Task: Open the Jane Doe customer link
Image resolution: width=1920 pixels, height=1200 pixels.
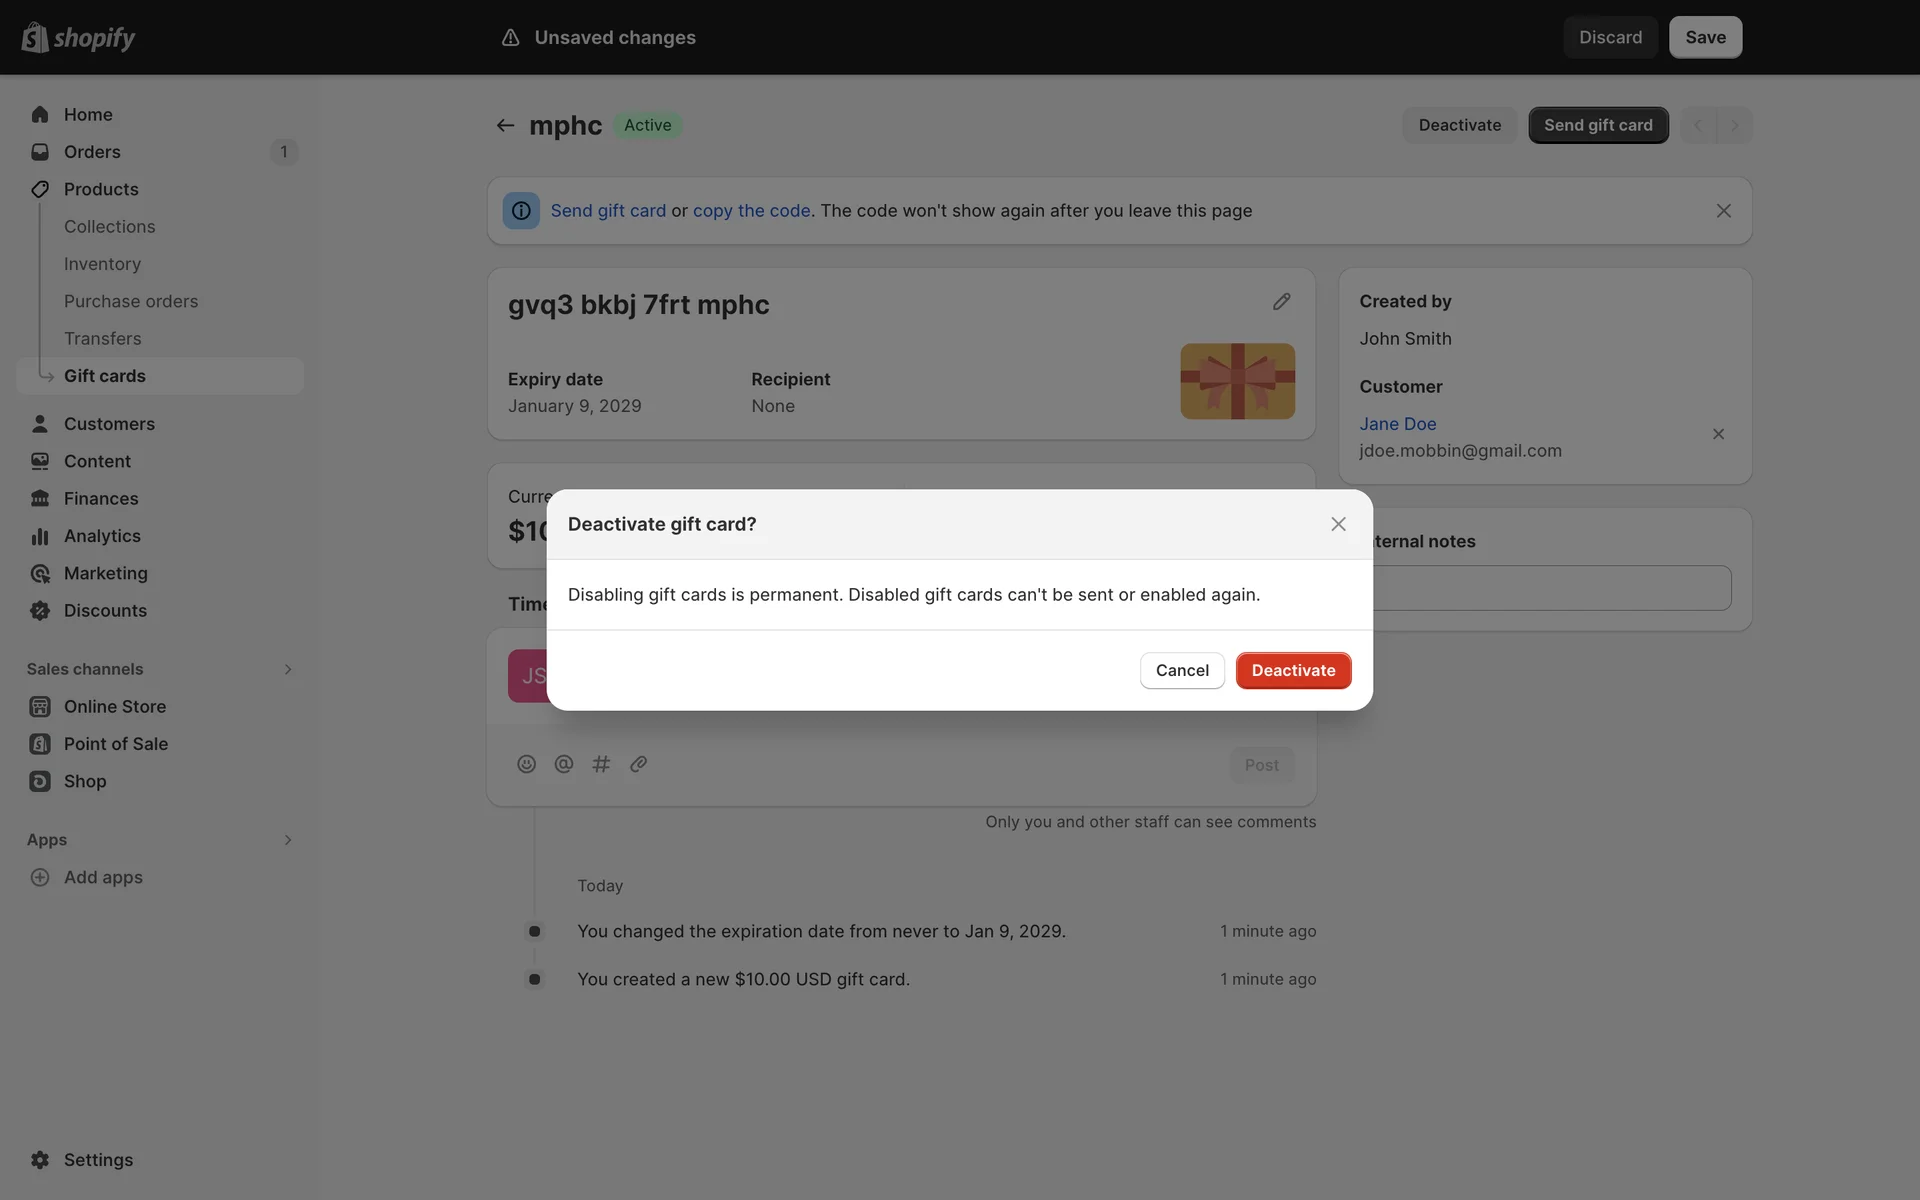Action: (x=1397, y=424)
